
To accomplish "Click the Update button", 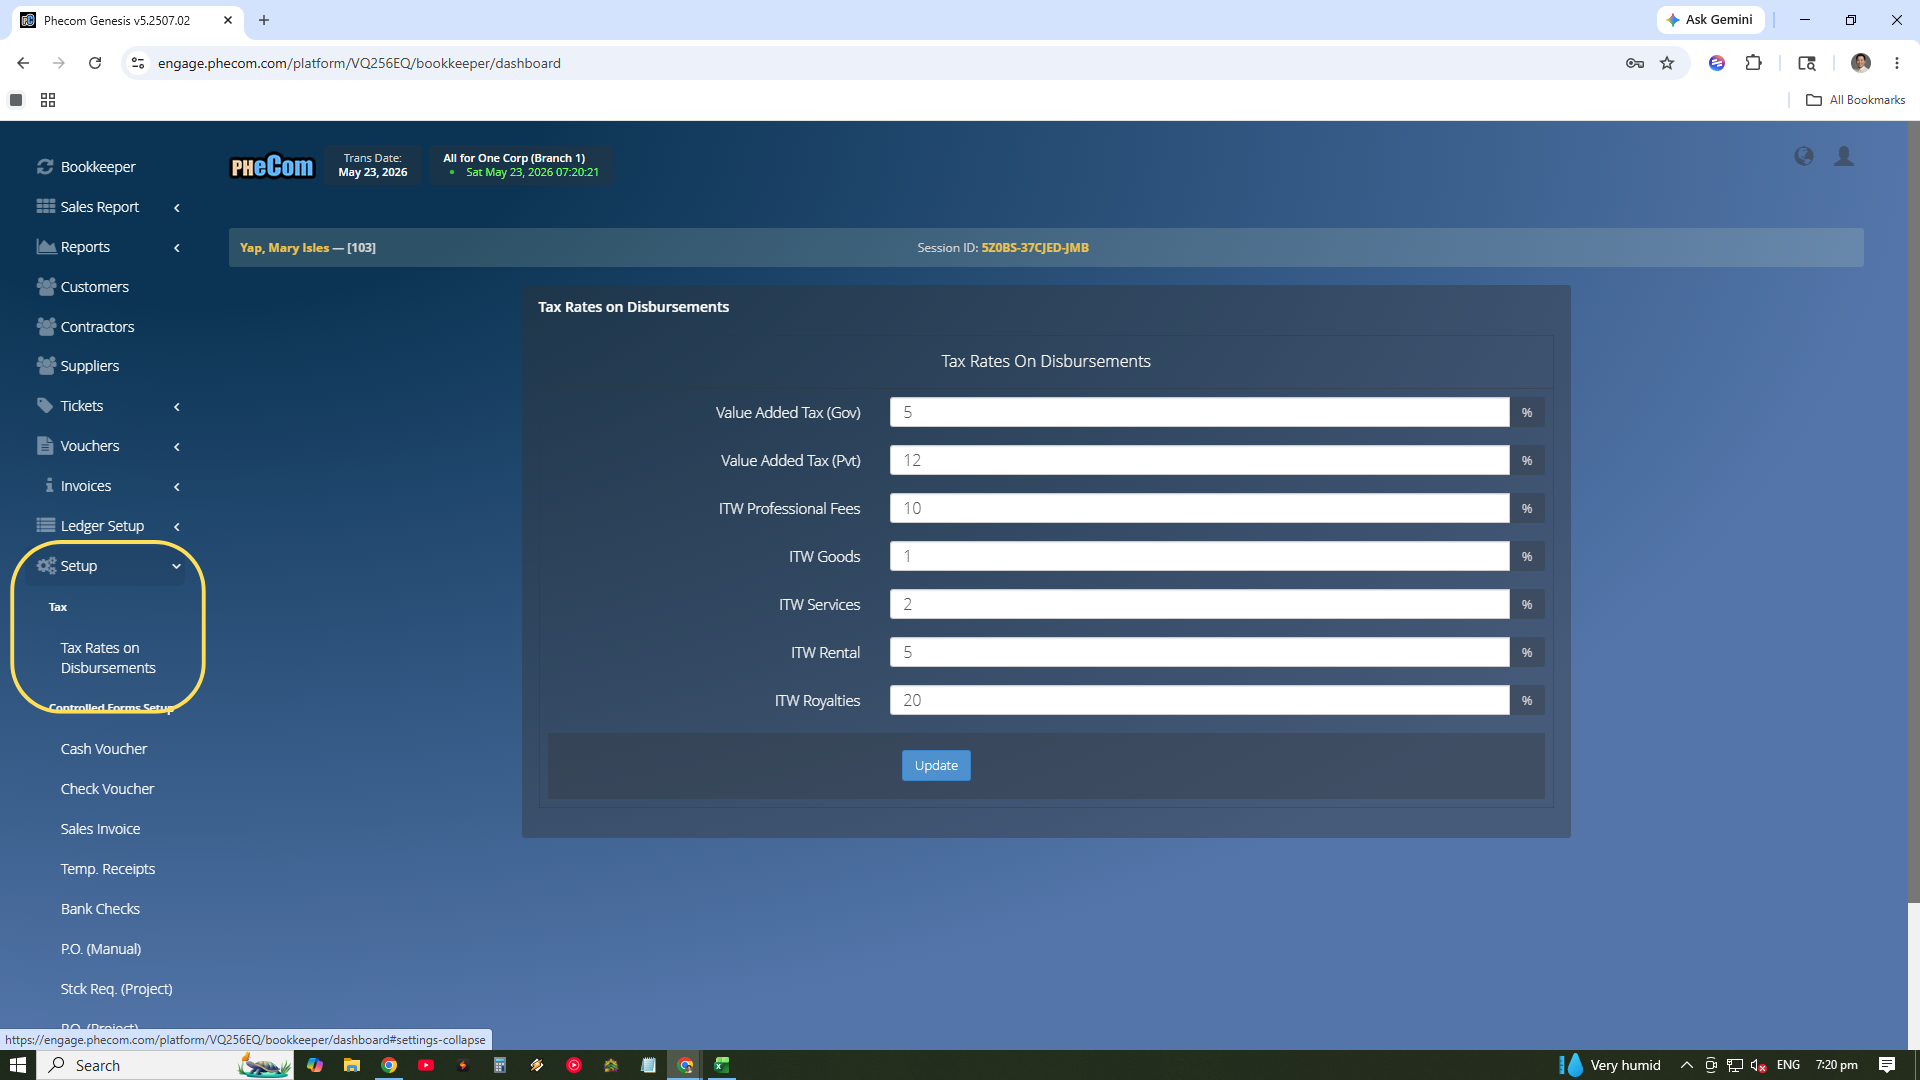I will 936,765.
